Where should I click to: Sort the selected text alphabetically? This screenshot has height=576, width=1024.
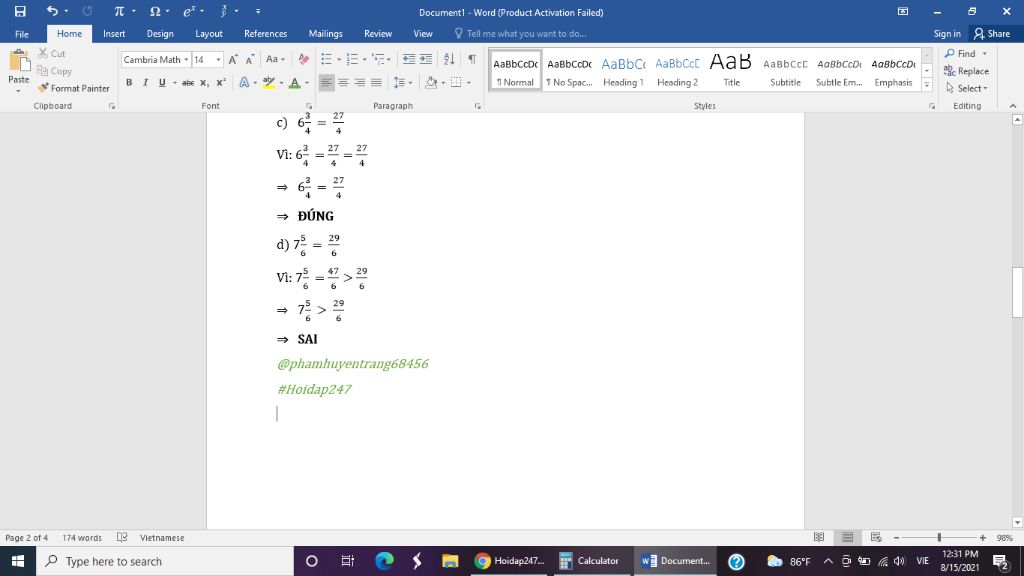[x=449, y=59]
